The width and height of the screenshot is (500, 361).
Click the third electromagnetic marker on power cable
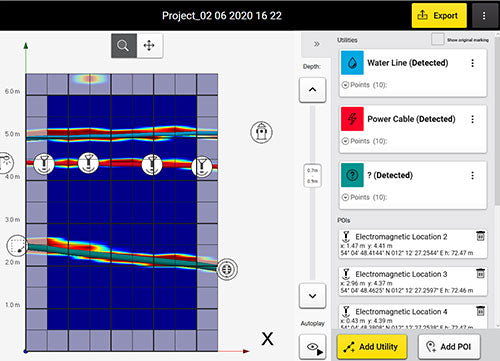click(152, 164)
